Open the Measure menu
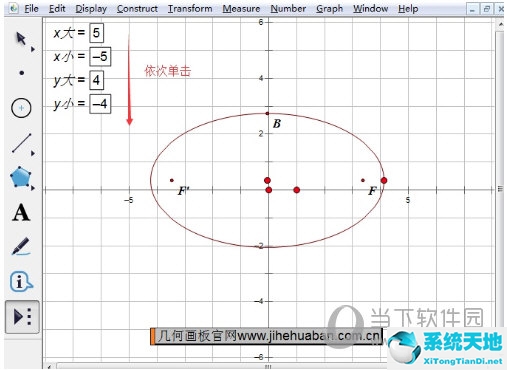Screen dimensions: 507x370 tap(241, 9)
